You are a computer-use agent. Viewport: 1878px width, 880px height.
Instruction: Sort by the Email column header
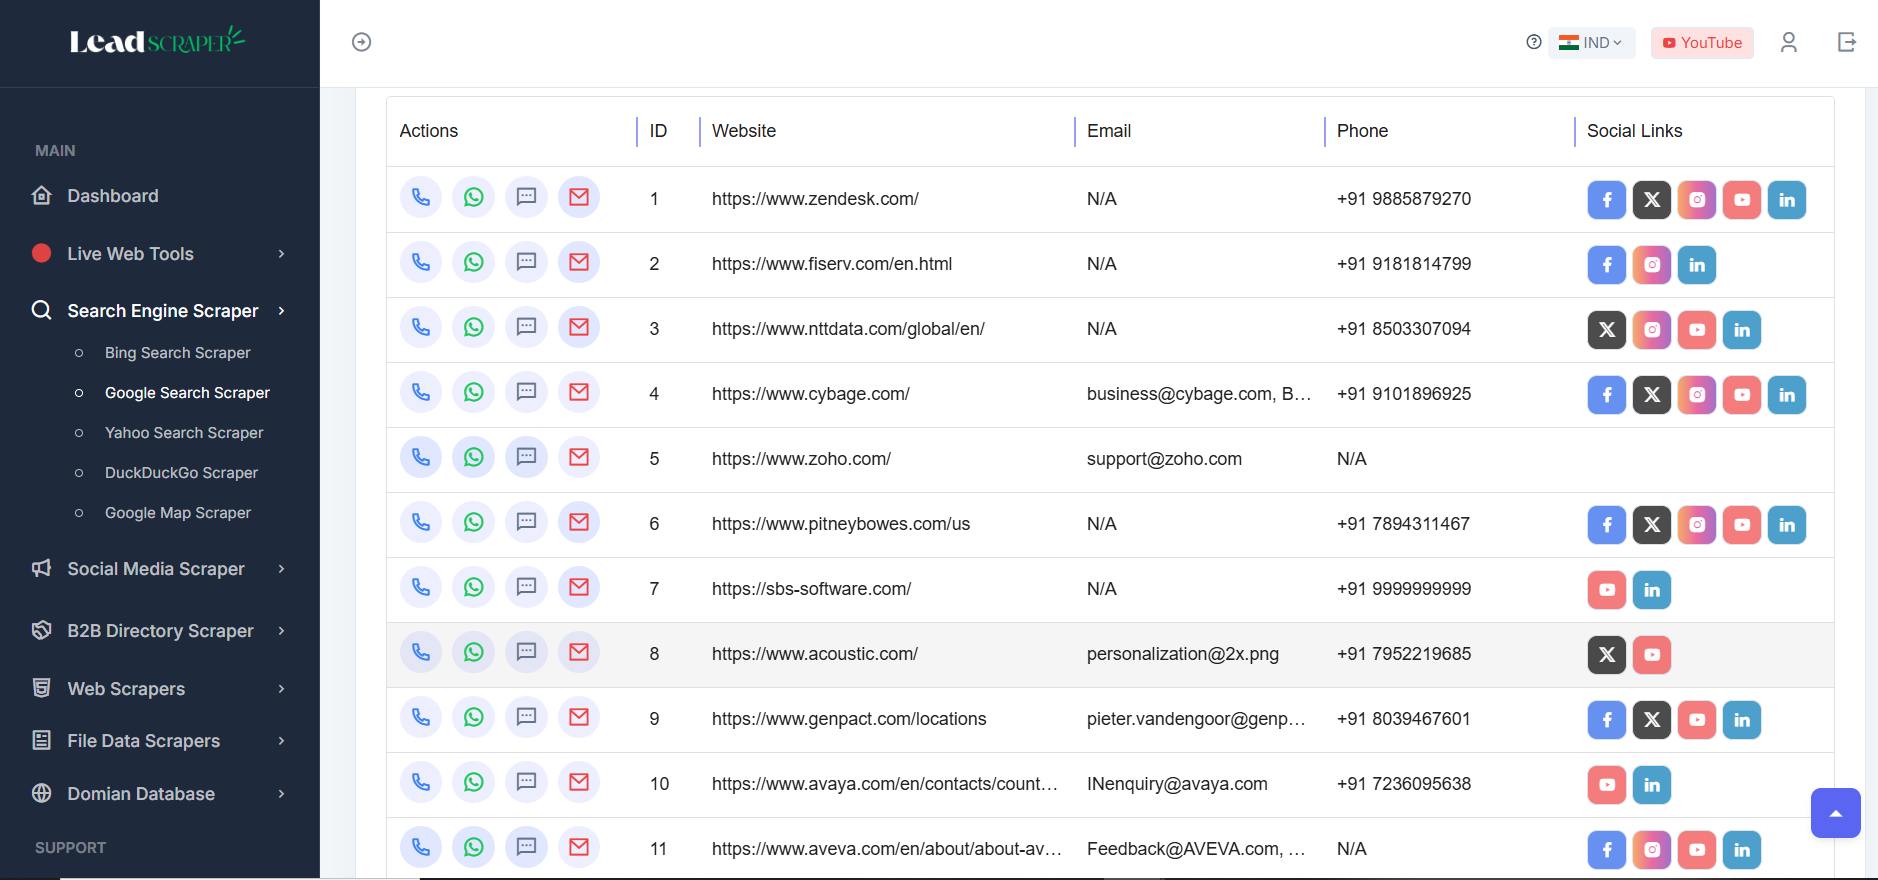pos(1109,131)
